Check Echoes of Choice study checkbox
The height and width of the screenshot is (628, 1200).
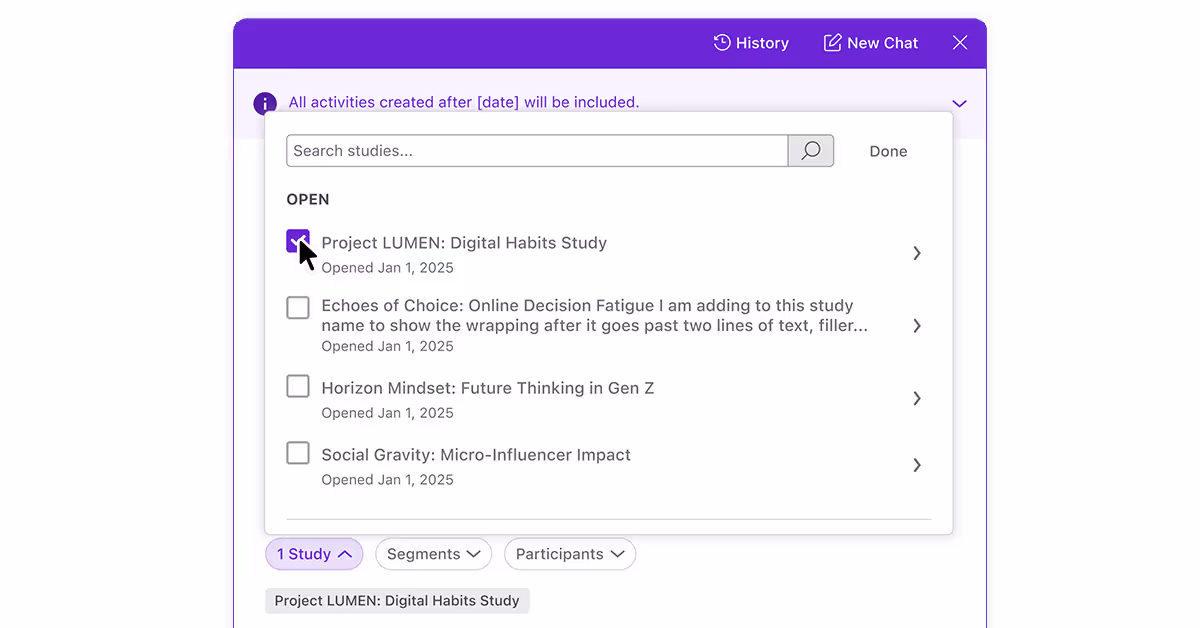[x=298, y=307]
